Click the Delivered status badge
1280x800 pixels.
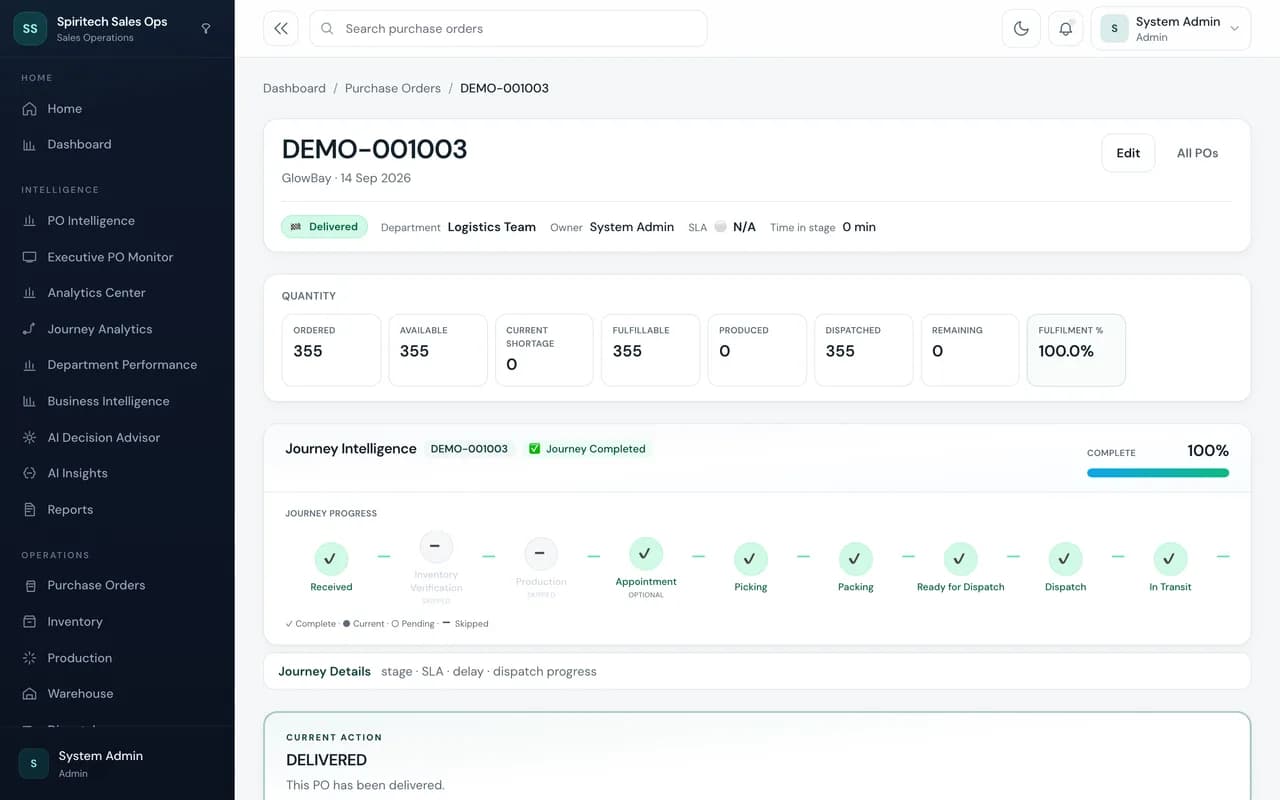[324, 227]
